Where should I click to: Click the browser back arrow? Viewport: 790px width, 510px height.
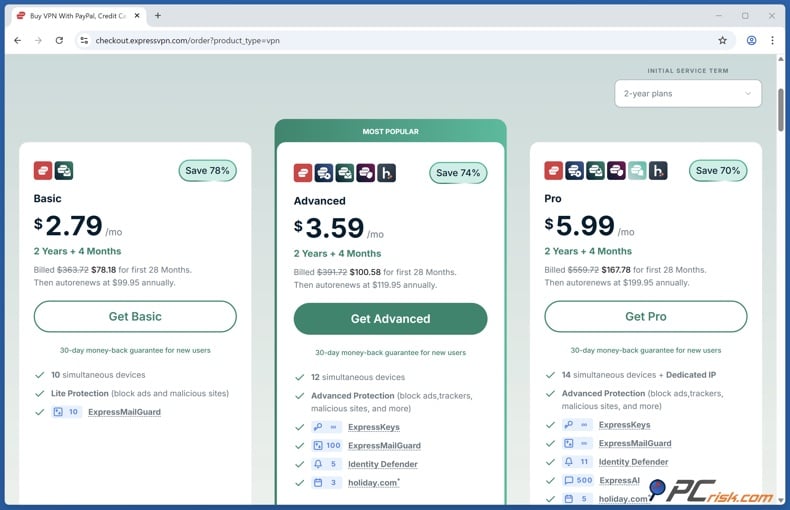[18, 40]
